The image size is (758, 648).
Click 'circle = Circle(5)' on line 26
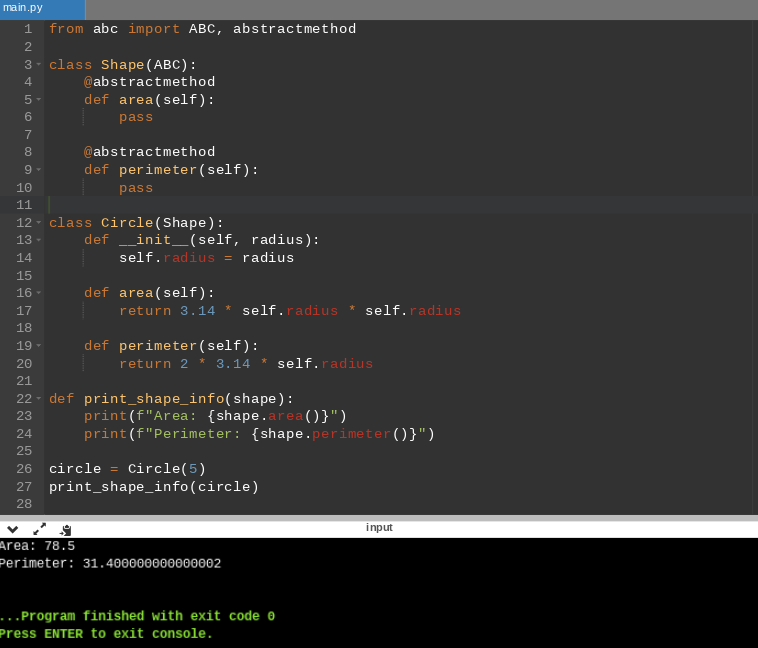click(x=127, y=469)
